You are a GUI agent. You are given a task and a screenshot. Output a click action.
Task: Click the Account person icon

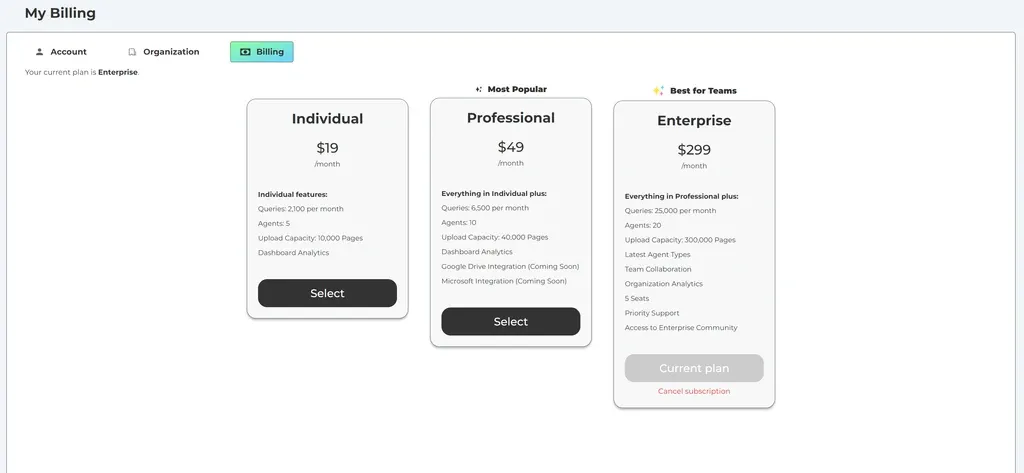coord(39,52)
